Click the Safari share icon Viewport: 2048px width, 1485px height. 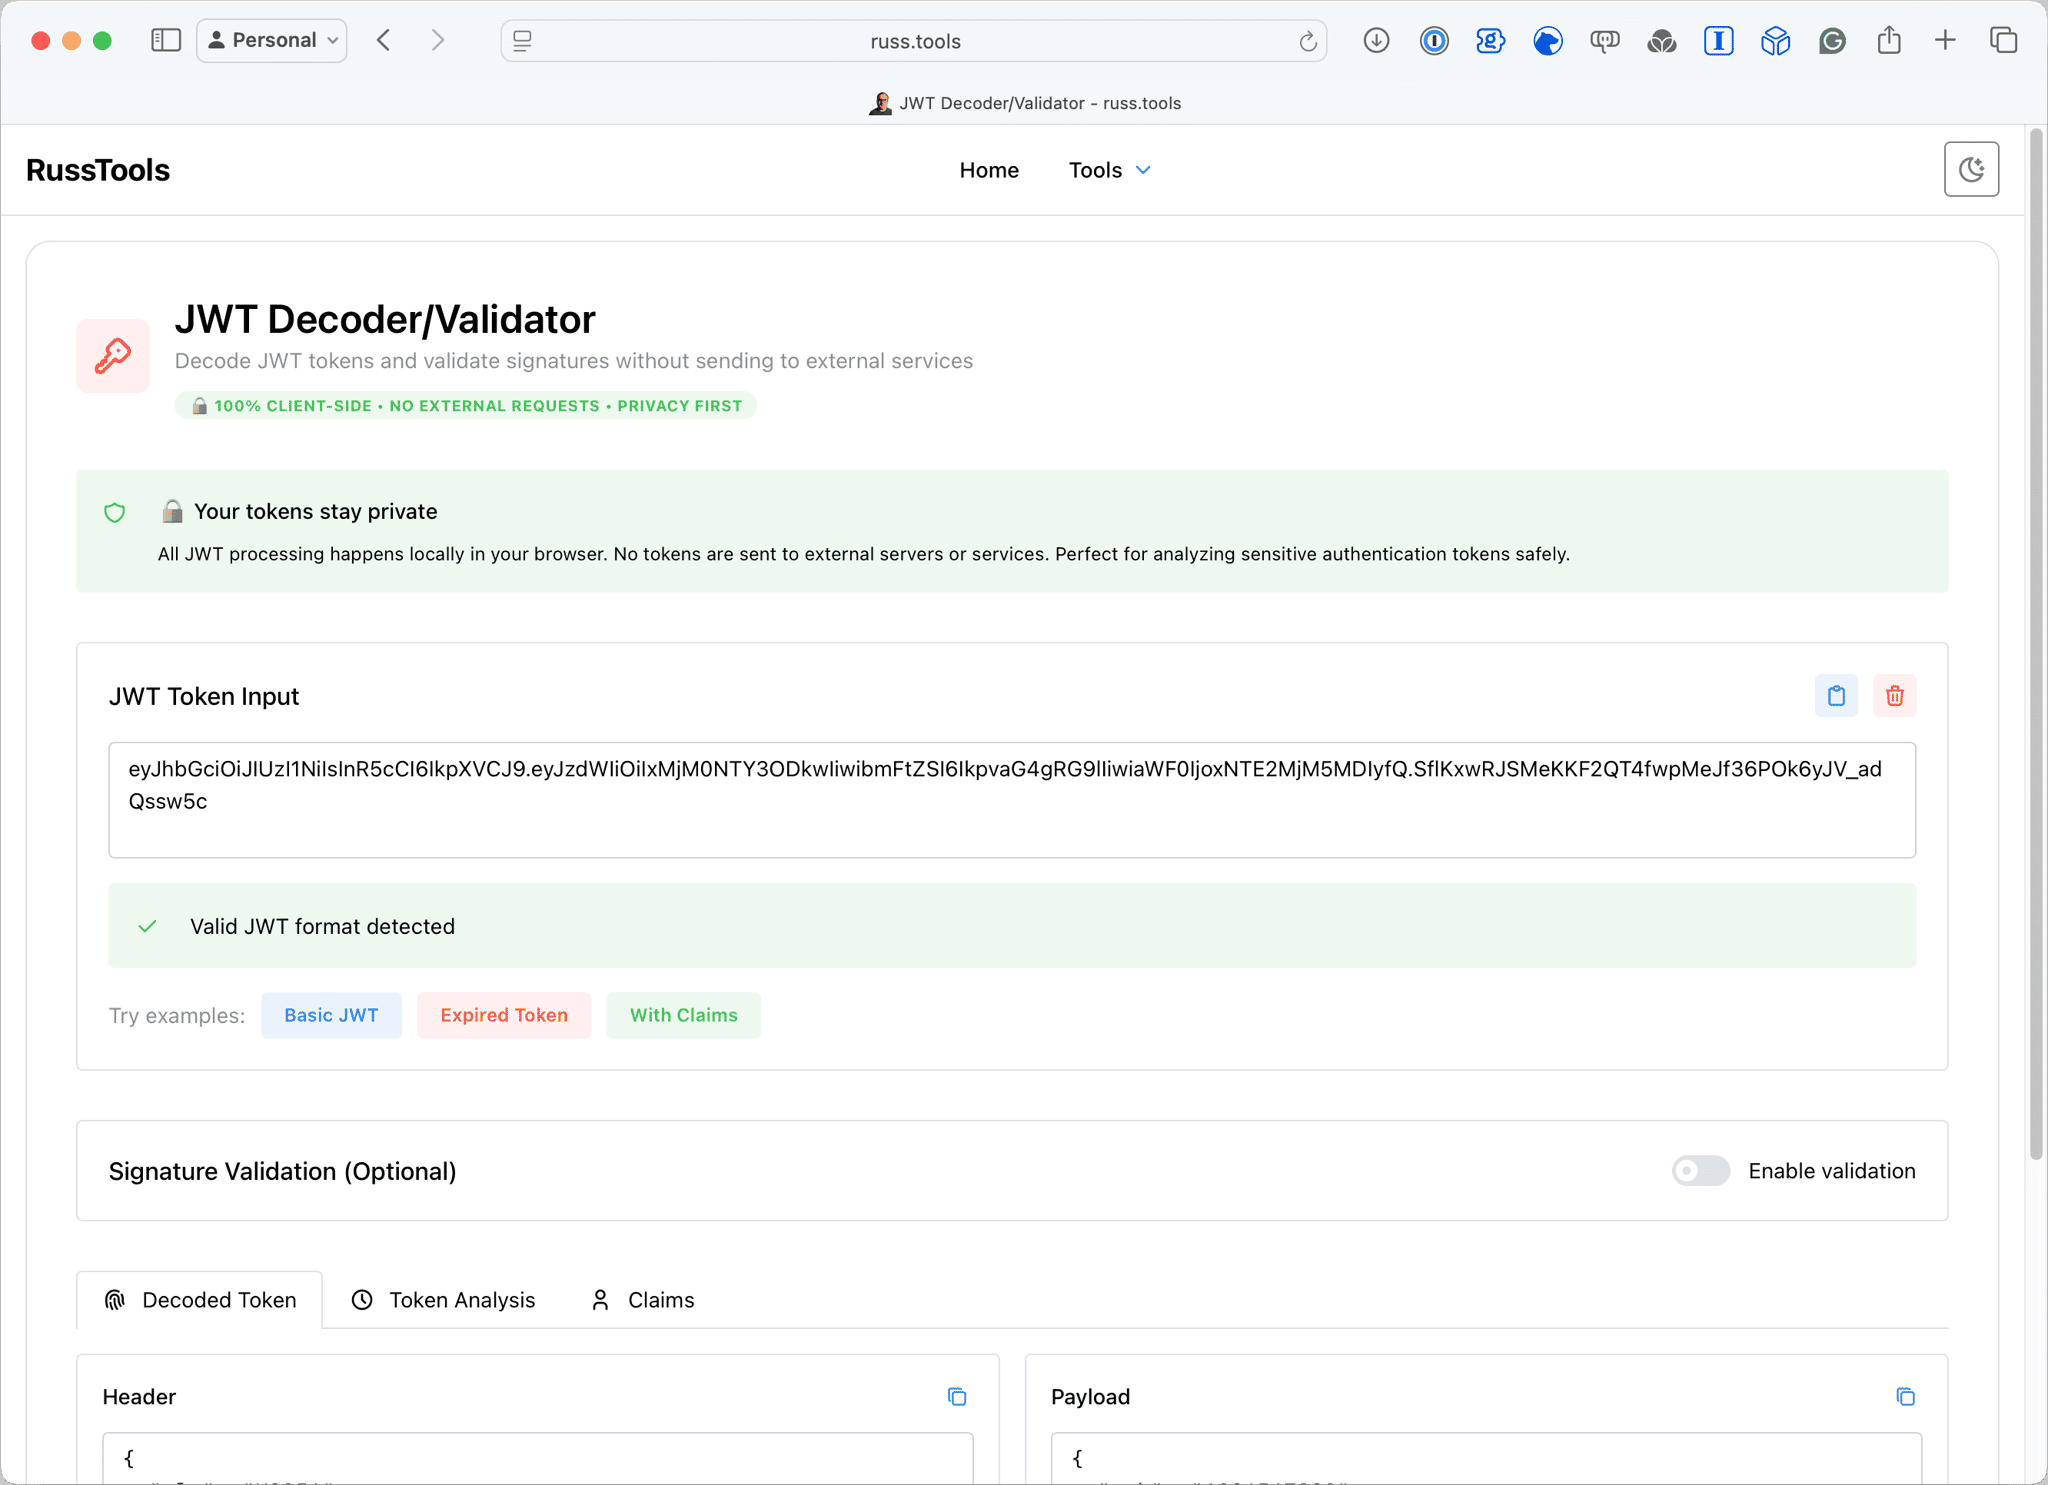tap(1888, 40)
